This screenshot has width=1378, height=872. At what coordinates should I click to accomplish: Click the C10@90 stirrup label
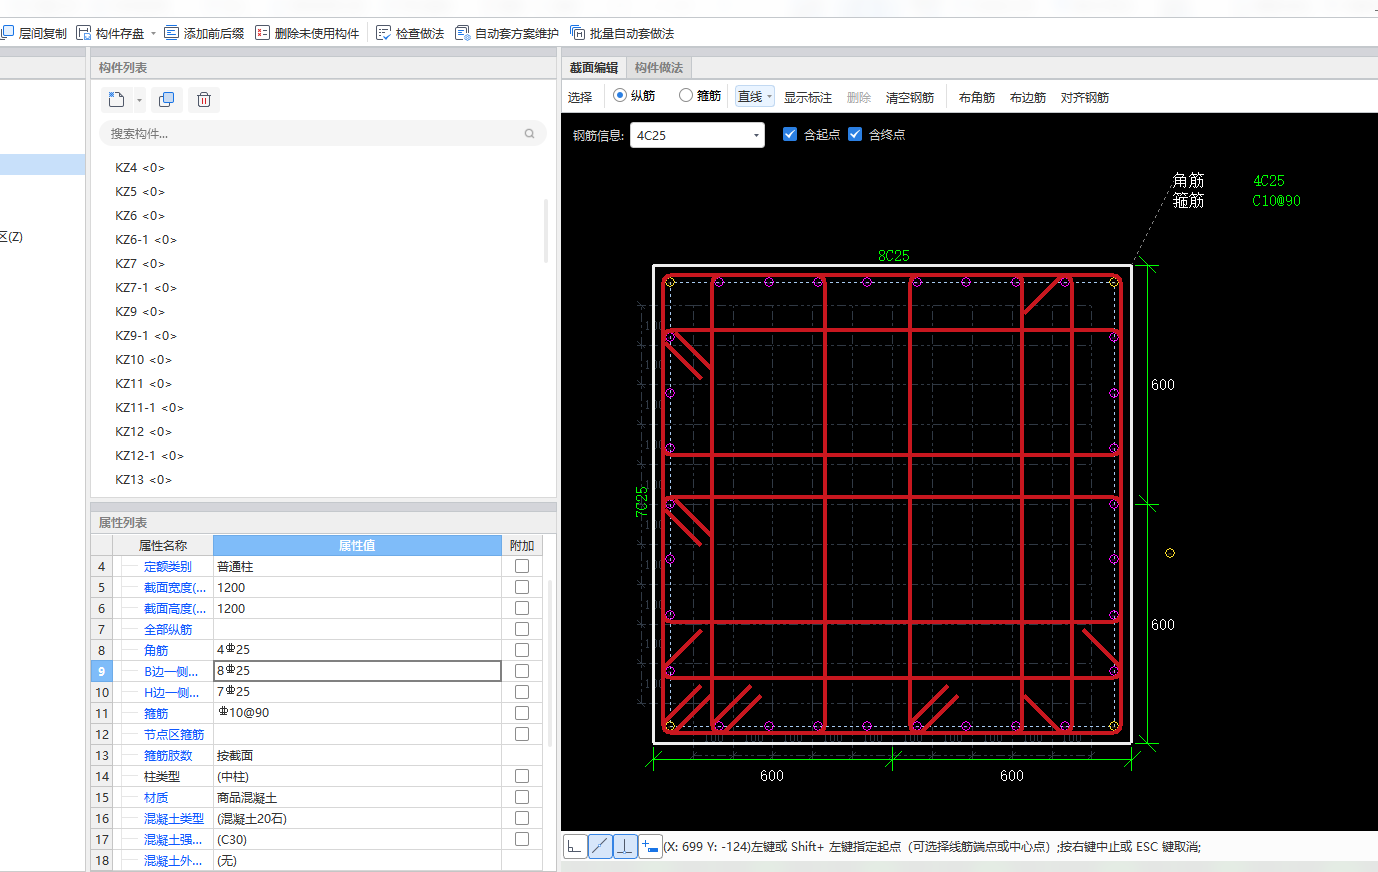coord(1277,200)
